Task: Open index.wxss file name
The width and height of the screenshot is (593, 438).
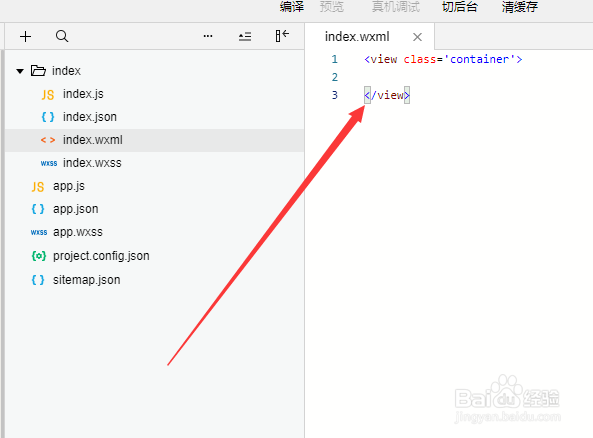Action: [92, 163]
